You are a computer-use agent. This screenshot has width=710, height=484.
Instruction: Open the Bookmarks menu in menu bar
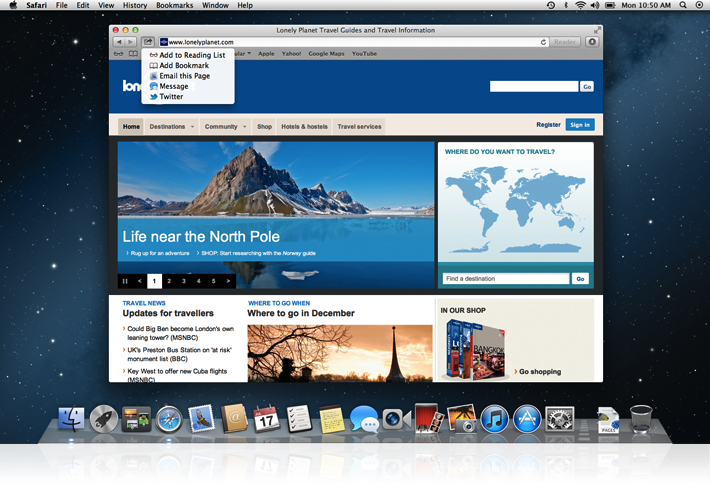(x=174, y=5)
